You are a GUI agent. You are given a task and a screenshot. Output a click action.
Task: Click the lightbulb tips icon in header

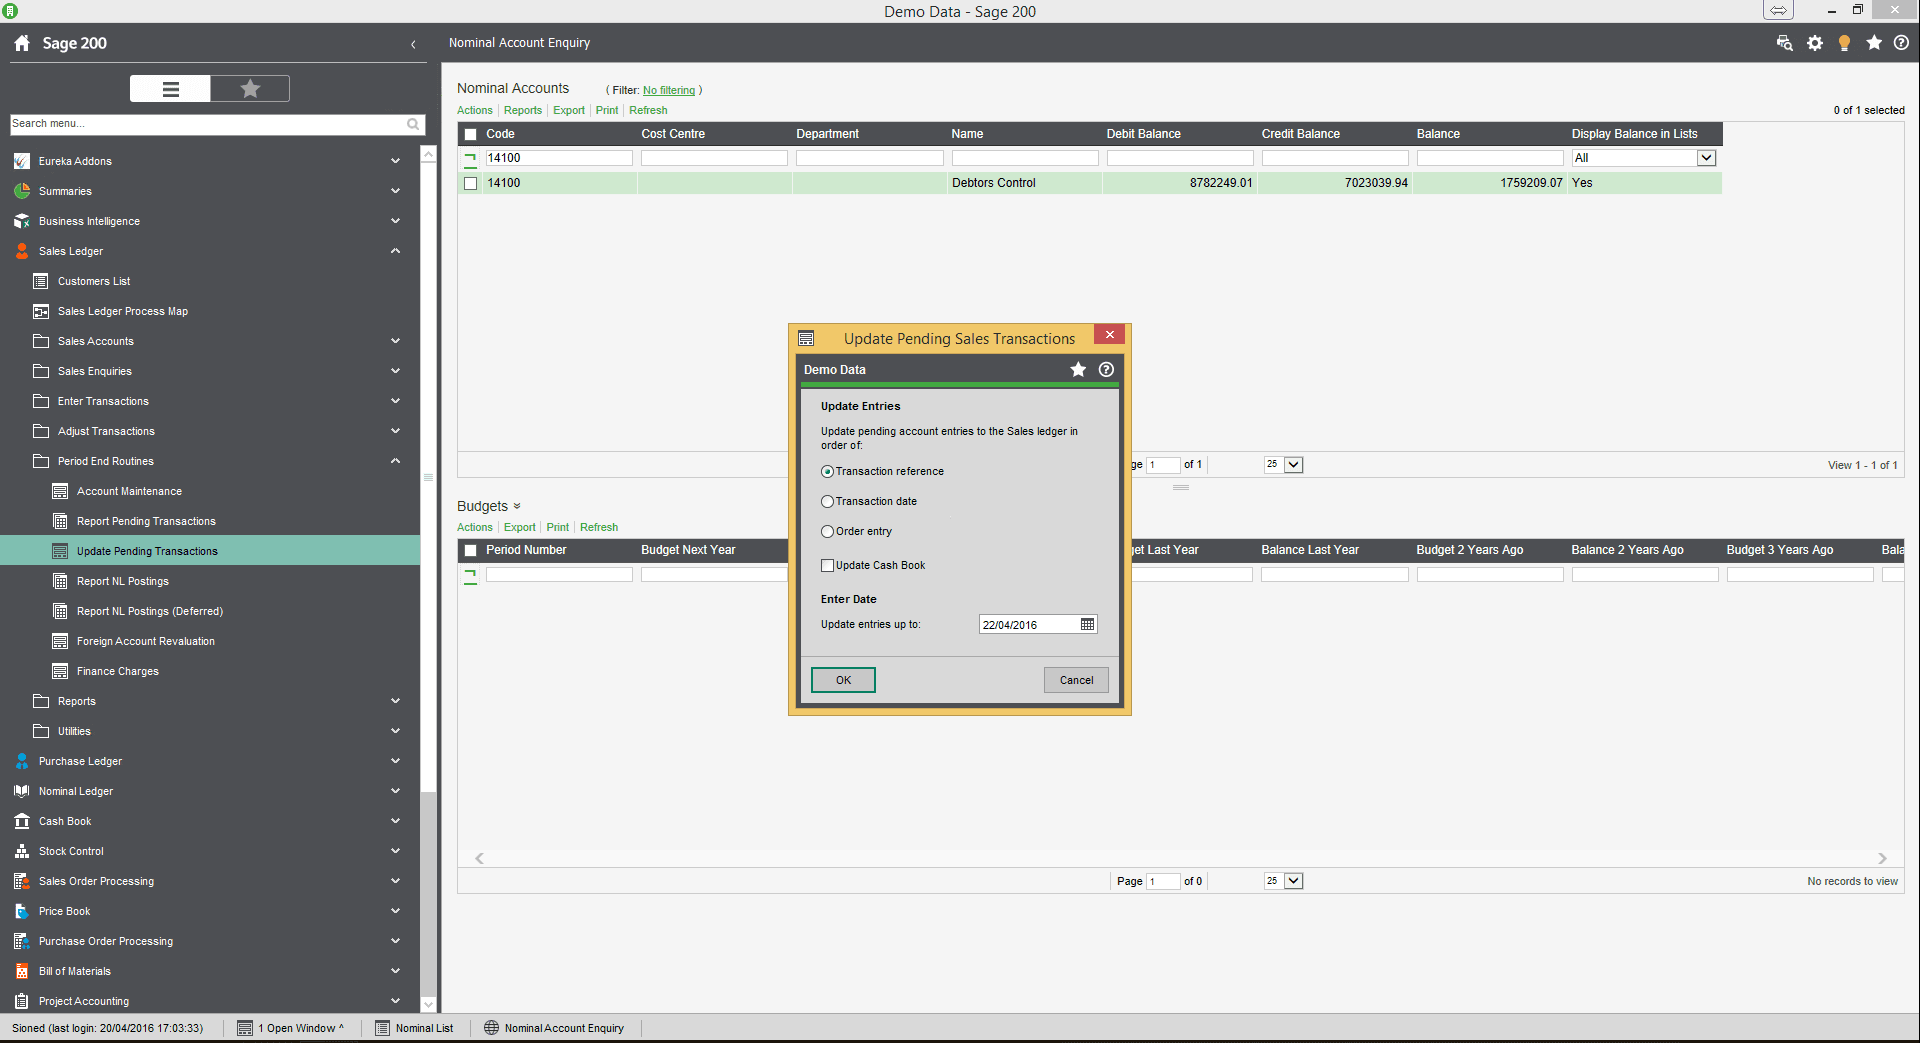pos(1845,43)
